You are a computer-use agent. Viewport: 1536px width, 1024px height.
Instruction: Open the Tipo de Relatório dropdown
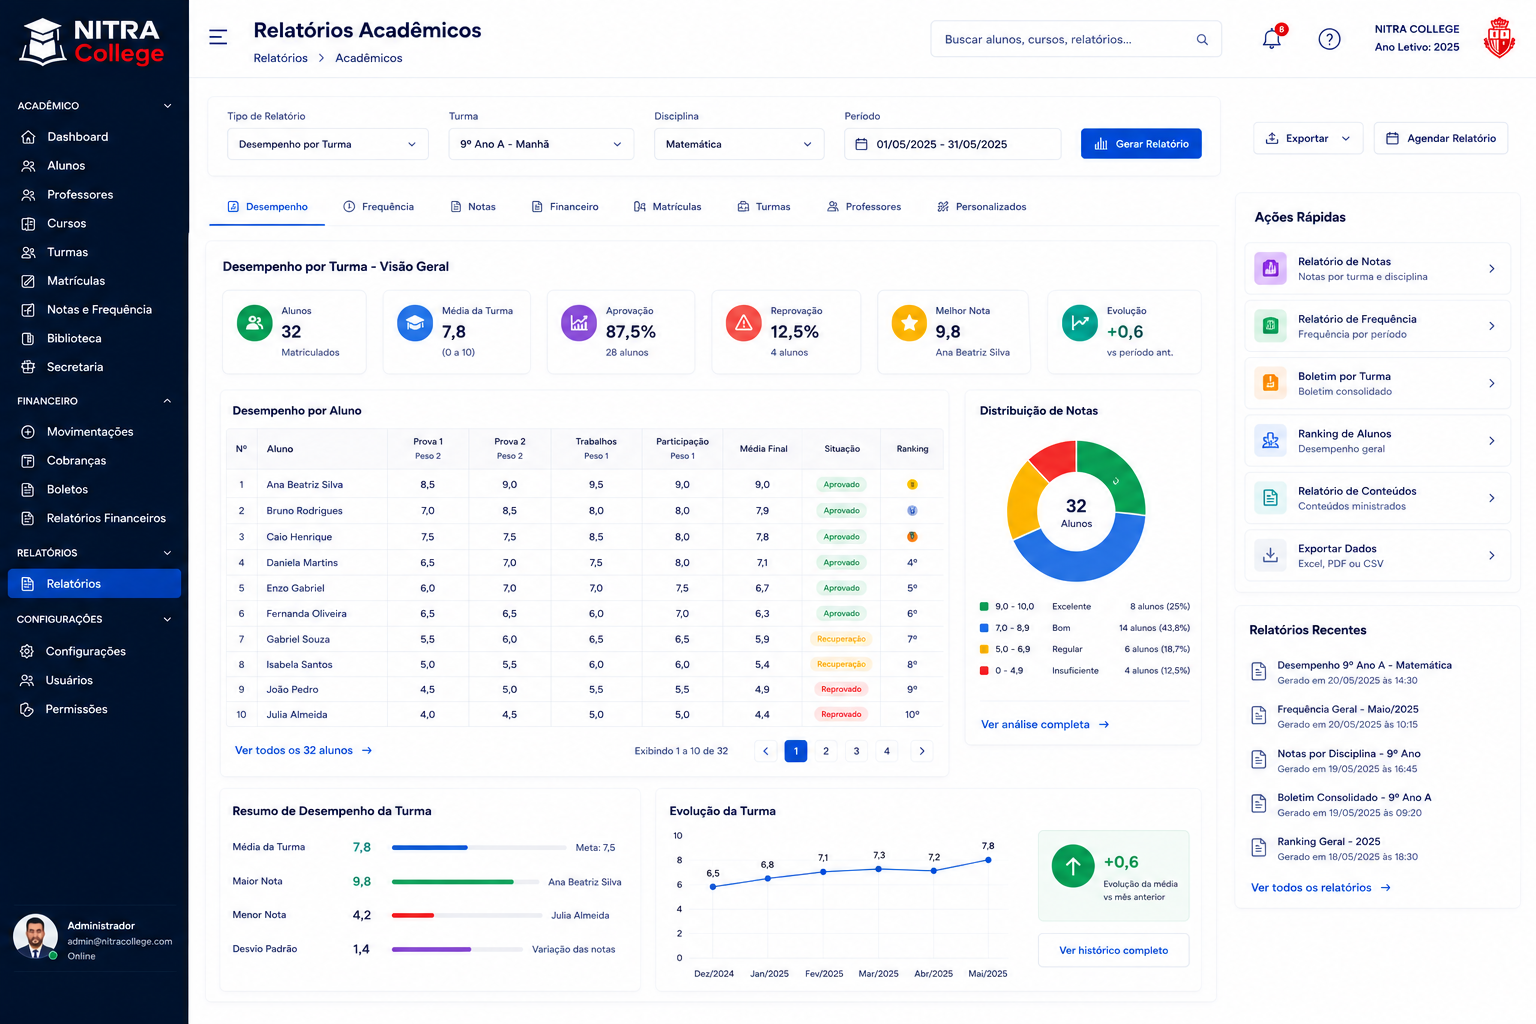328,144
